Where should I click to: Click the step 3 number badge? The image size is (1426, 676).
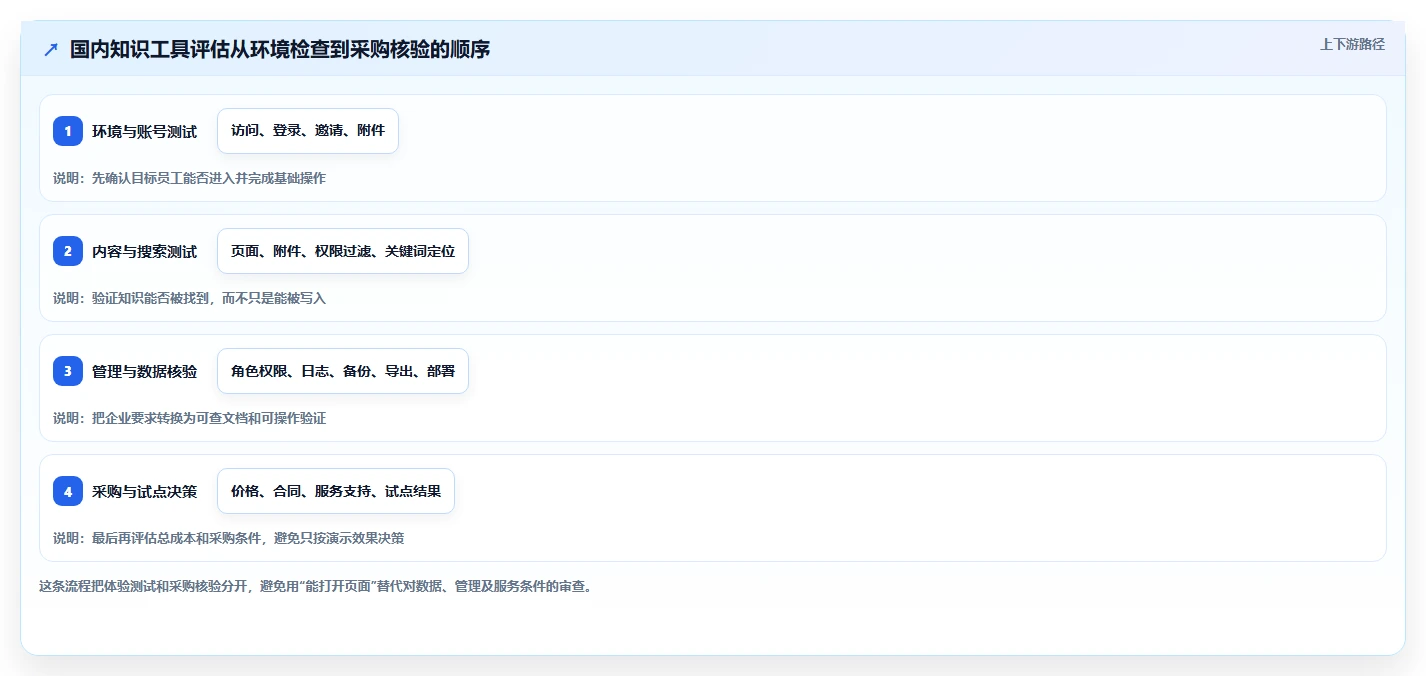(x=68, y=371)
